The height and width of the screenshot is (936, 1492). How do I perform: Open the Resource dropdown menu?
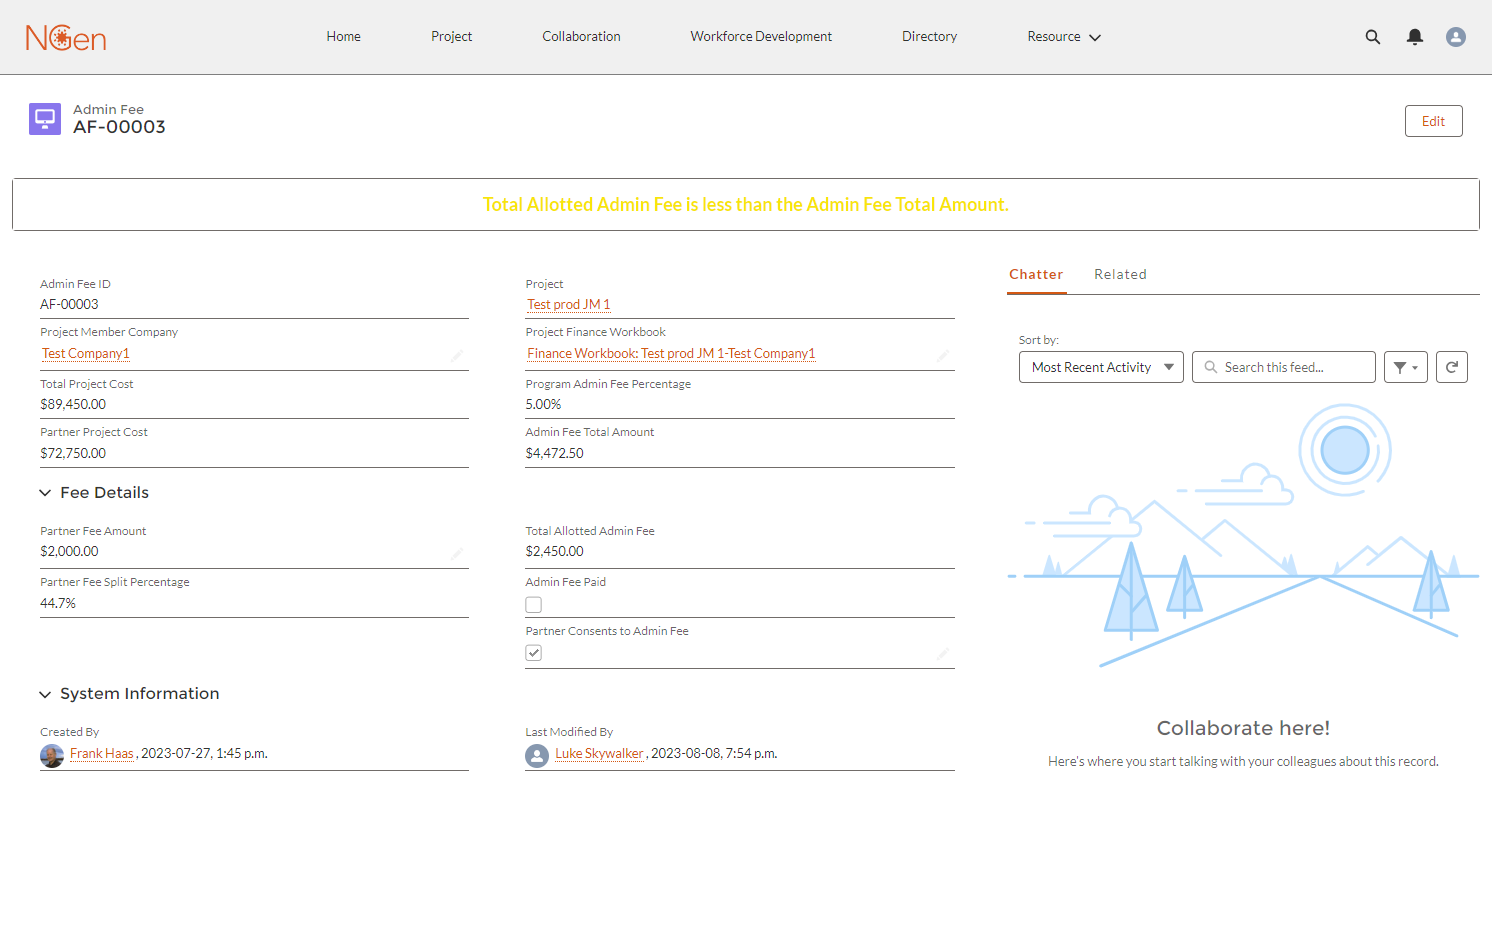click(1064, 37)
